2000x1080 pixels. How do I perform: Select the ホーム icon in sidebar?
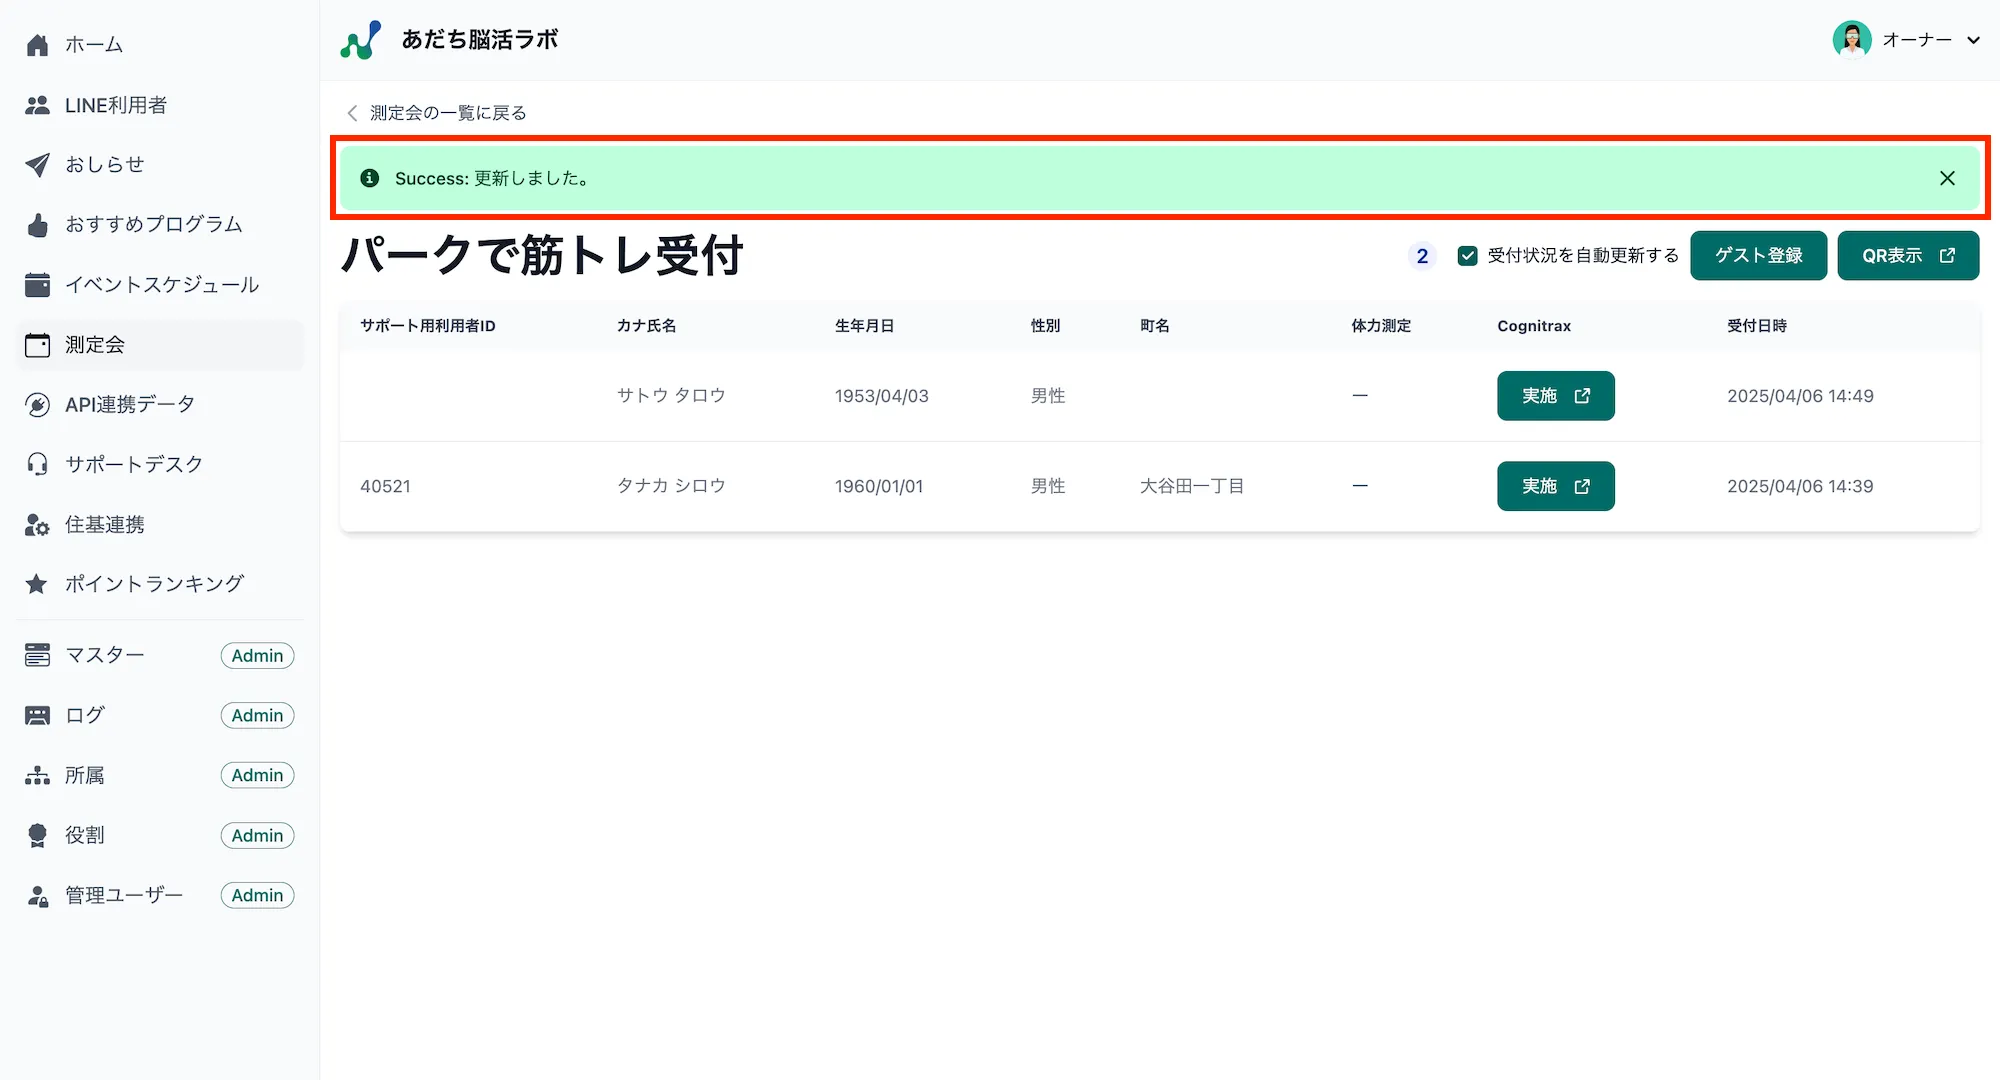point(37,44)
